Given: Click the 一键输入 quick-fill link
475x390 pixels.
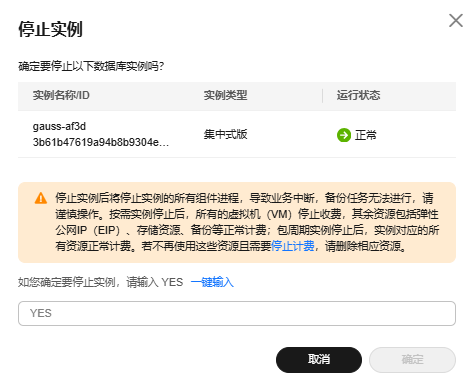Looking at the screenshot, I should tap(212, 282).
